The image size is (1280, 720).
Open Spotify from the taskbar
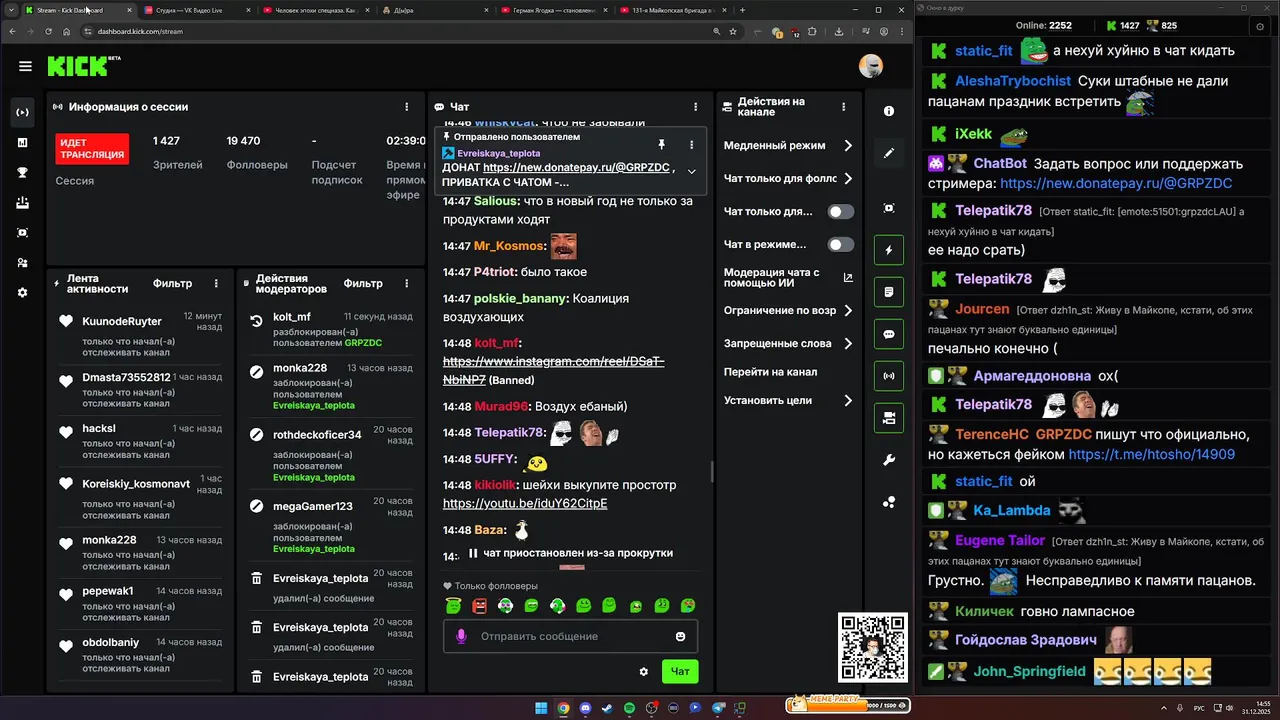pyautogui.click(x=629, y=708)
